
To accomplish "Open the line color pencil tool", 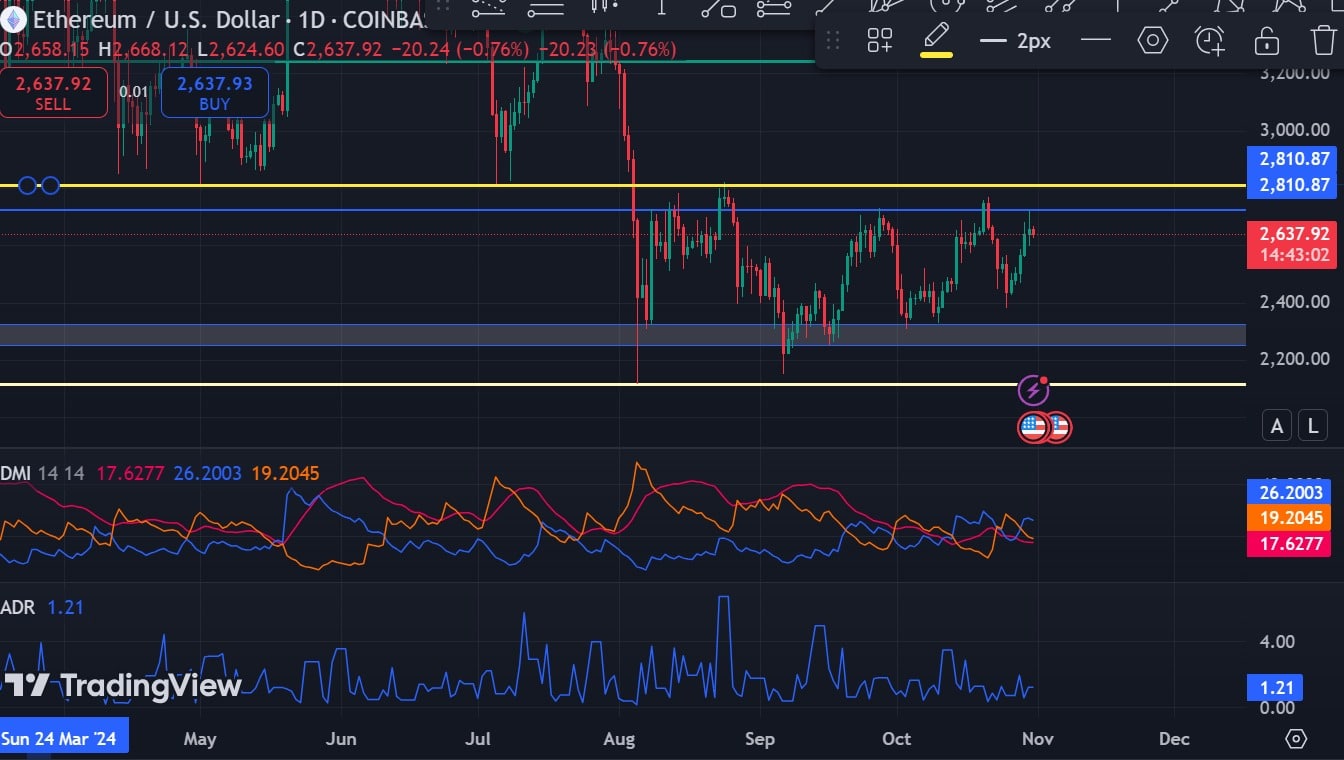I will click(x=936, y=41).
